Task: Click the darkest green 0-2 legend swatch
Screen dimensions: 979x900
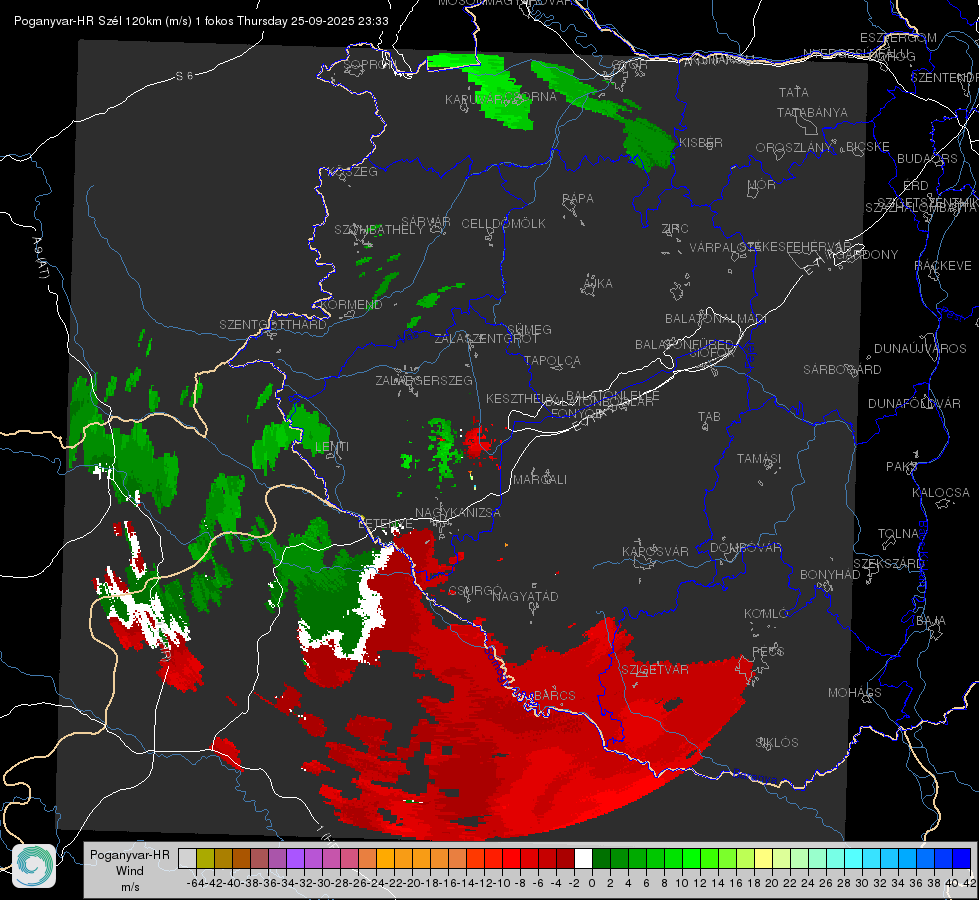Action: [x=601, y=858]
